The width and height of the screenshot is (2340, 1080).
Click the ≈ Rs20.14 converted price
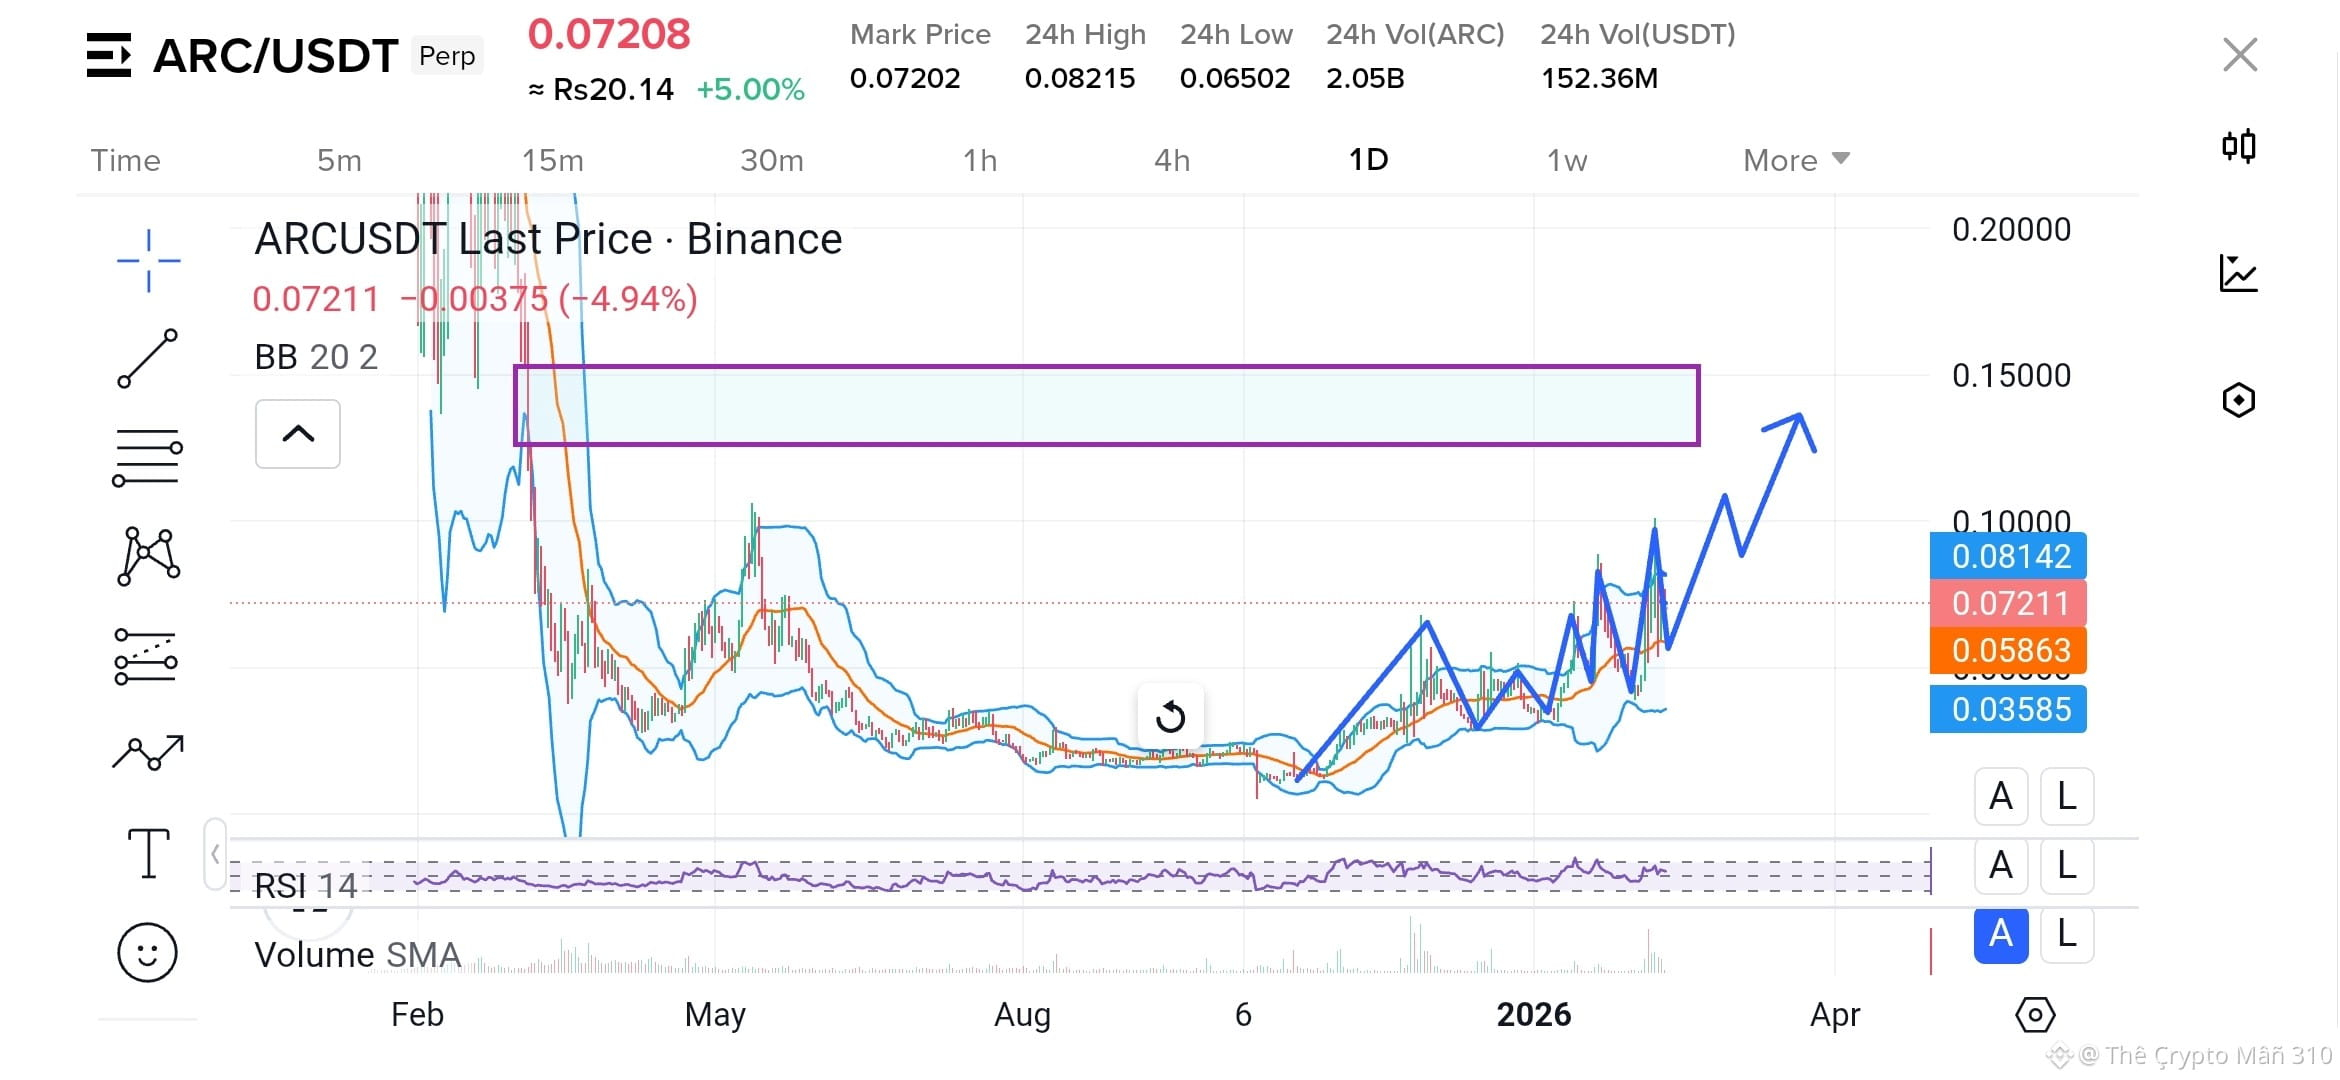(x=601, y=90)
